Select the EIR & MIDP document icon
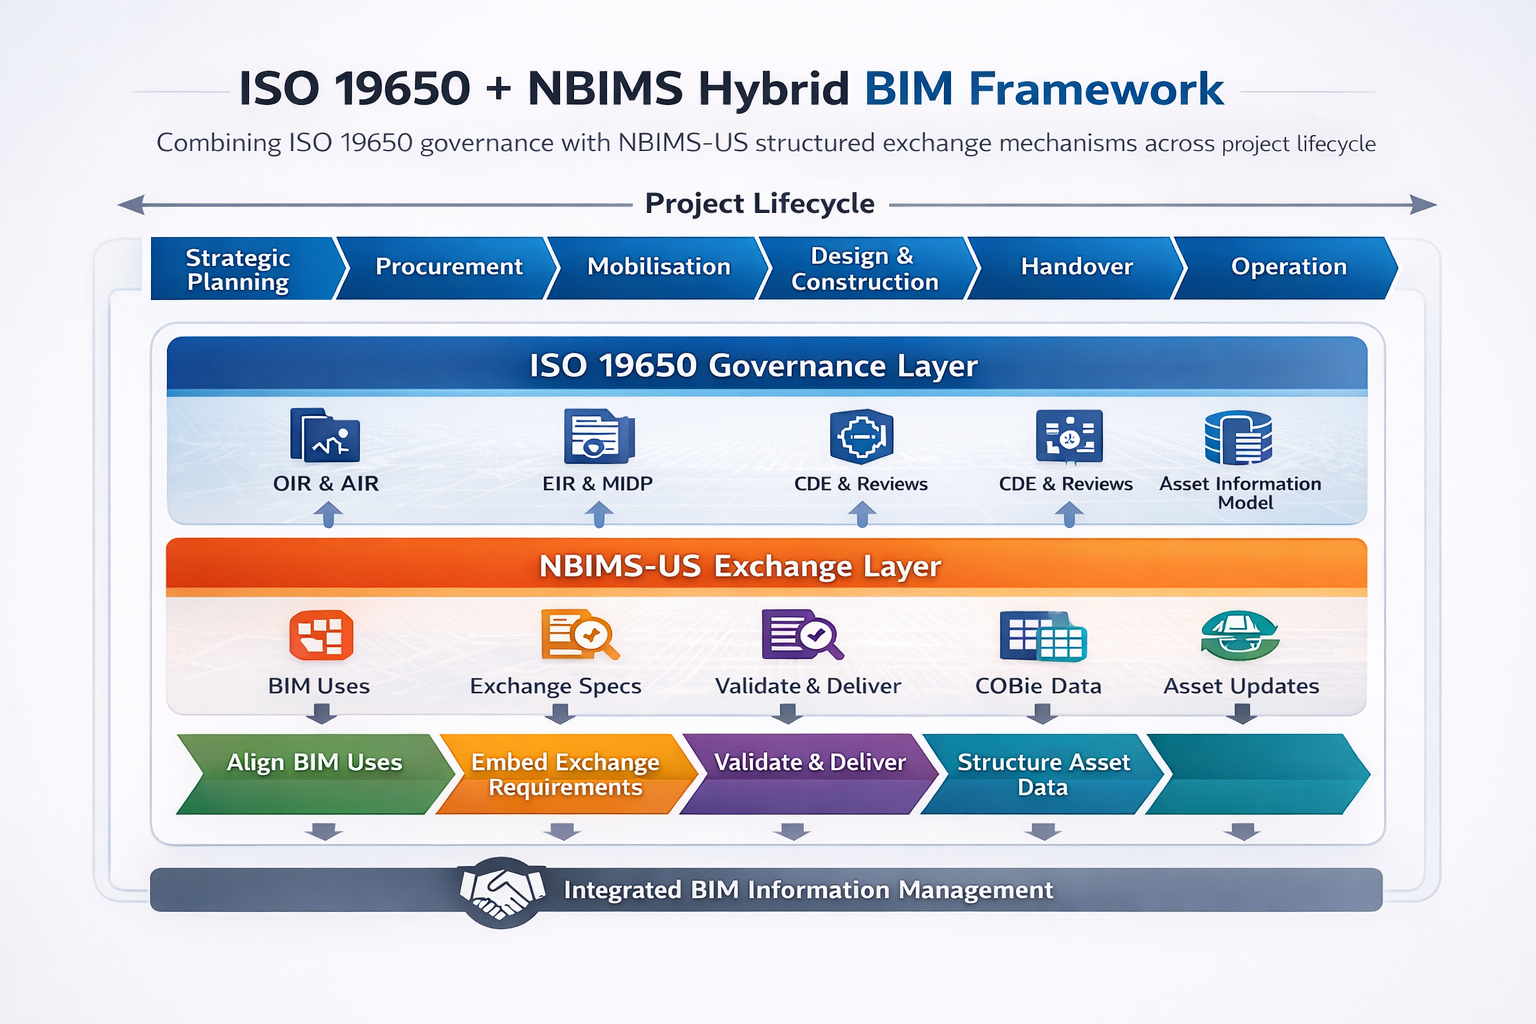 click(598, 436)
